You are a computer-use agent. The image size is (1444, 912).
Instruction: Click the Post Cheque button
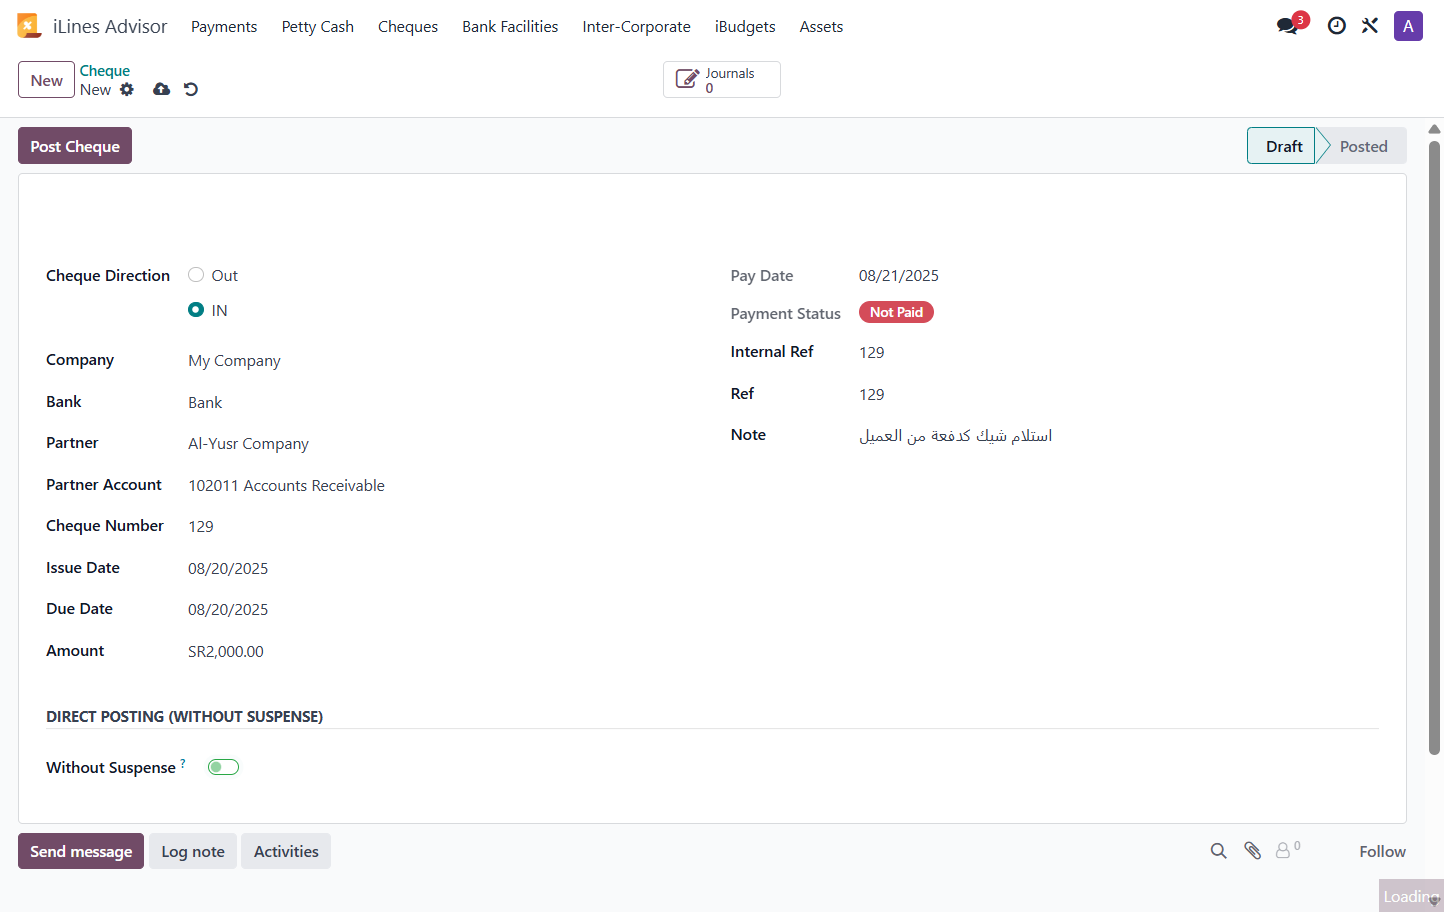75,146
